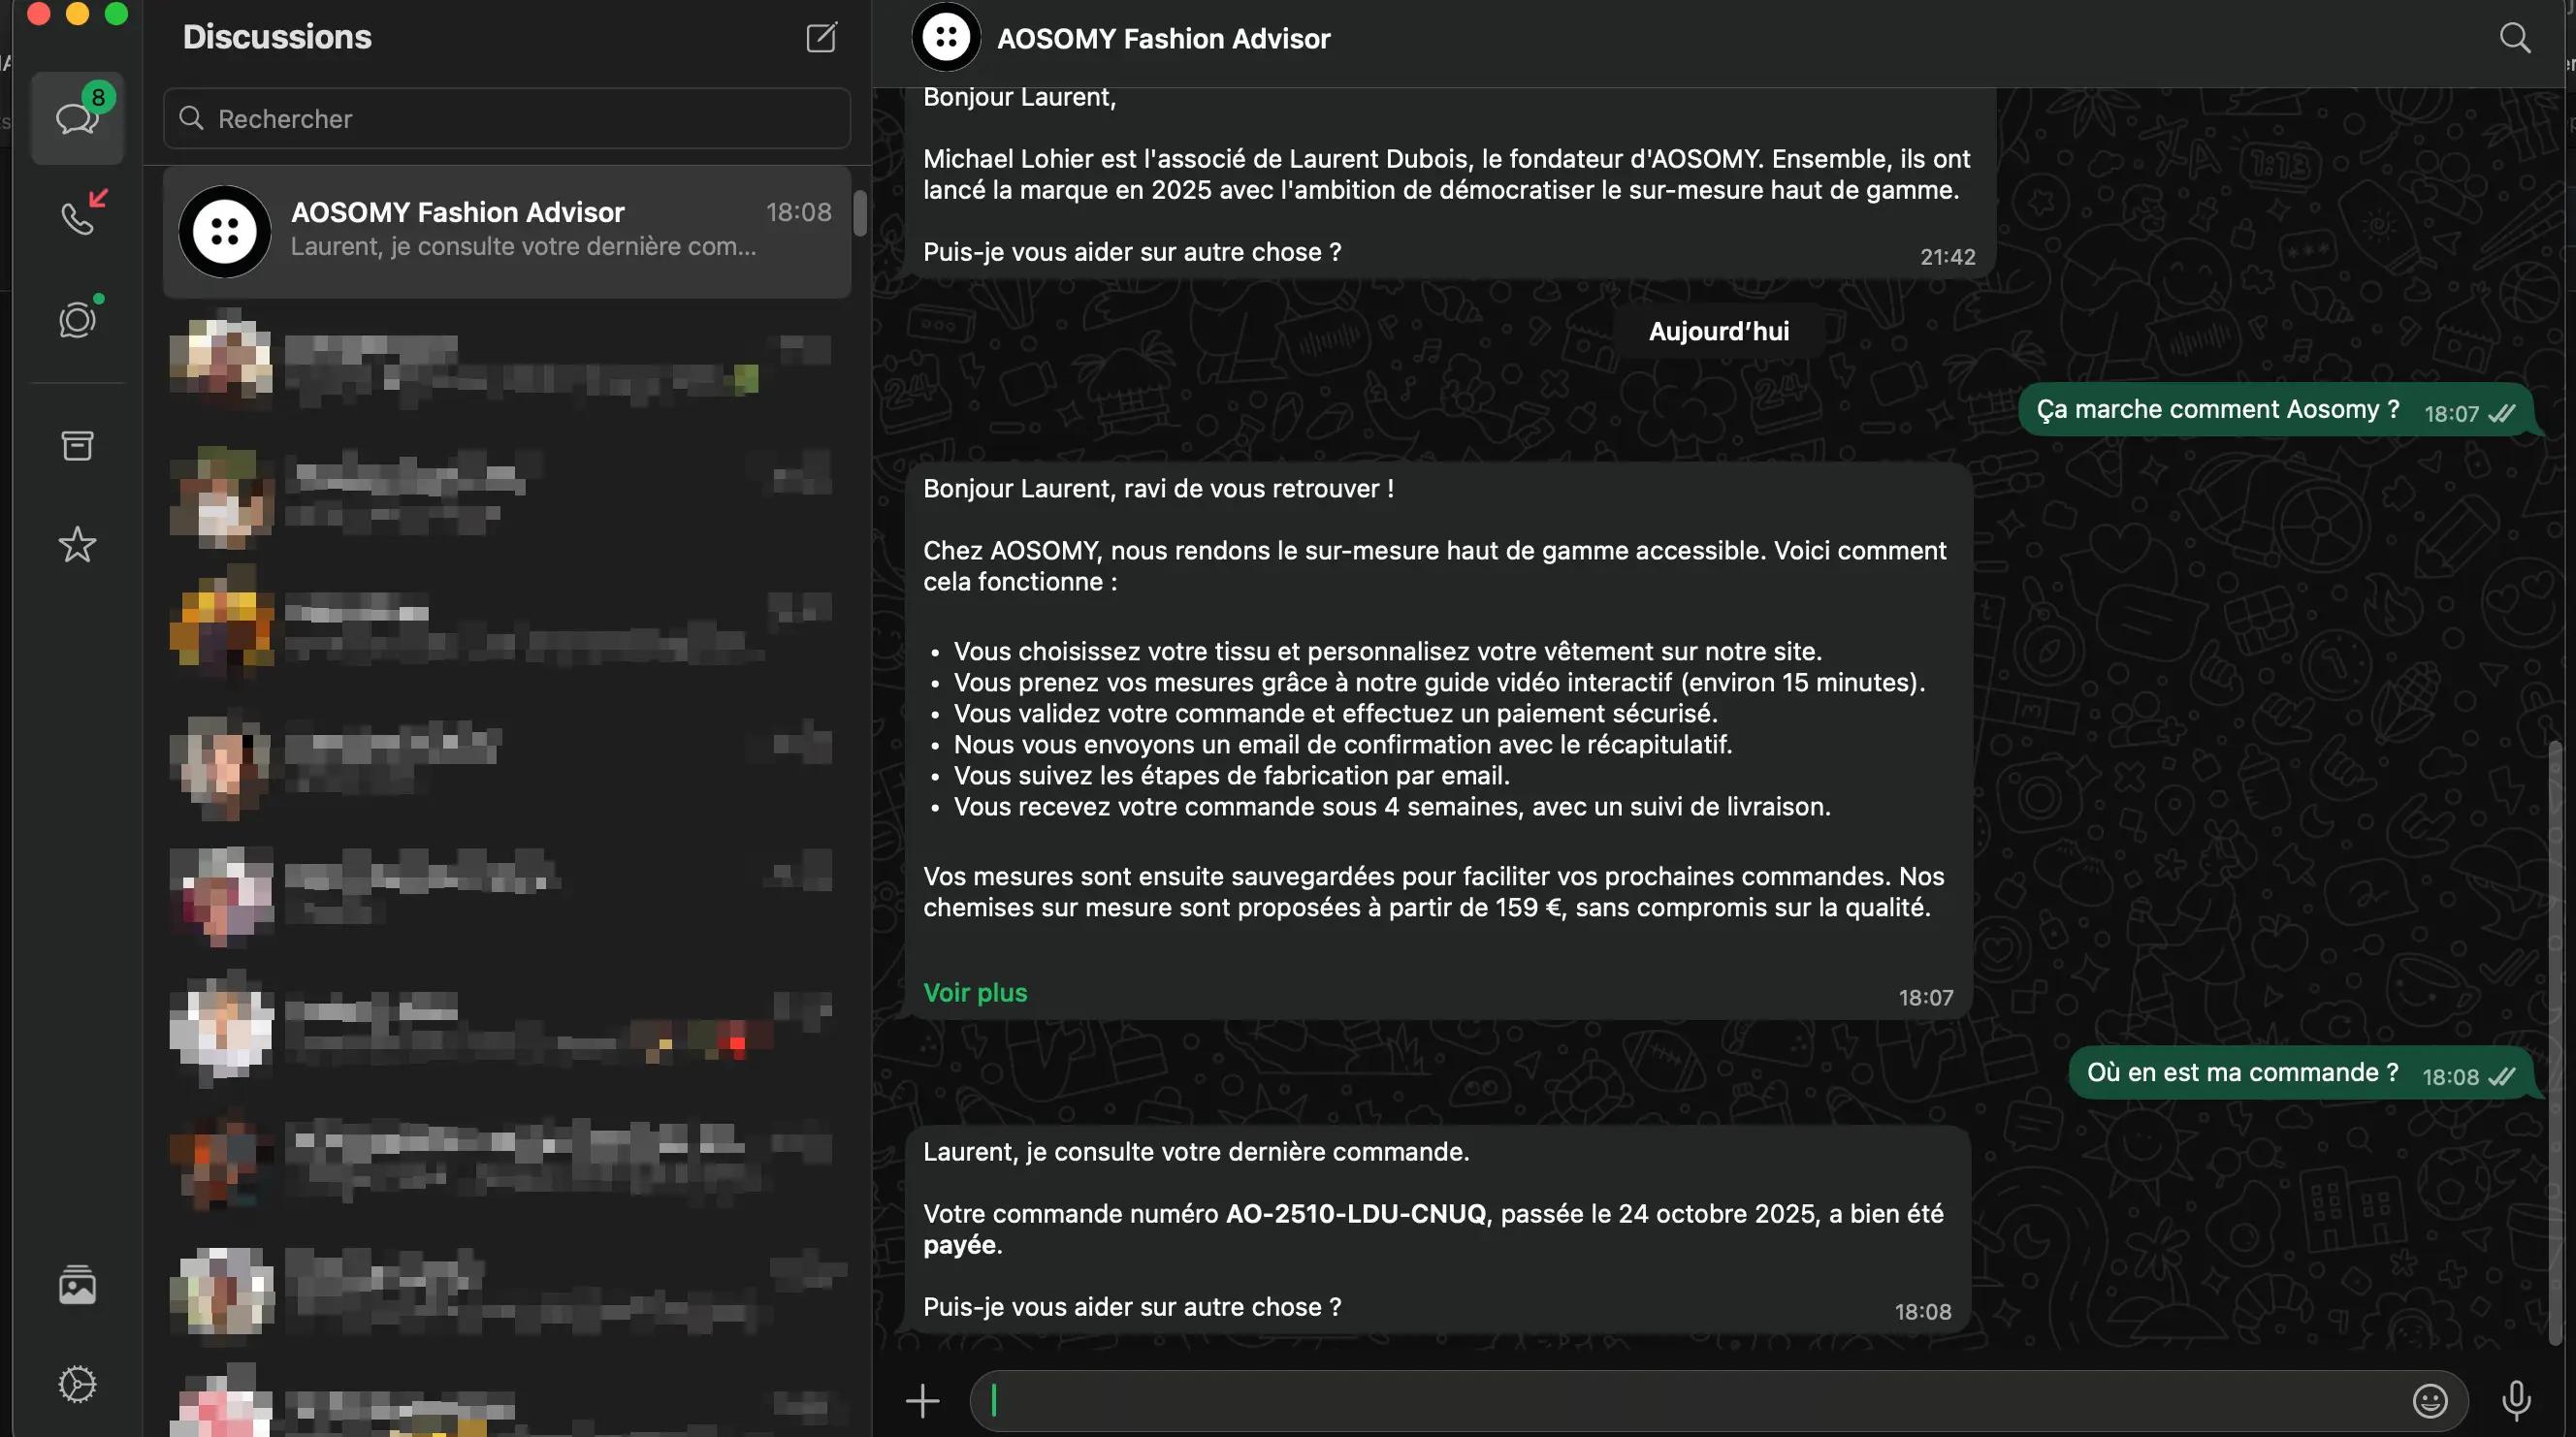The width and height of the screenshot is (2576, 1437).
Task: Open the Chats tab with 8 unread badge
Action: pyautogui.click(x=77, y=118)
